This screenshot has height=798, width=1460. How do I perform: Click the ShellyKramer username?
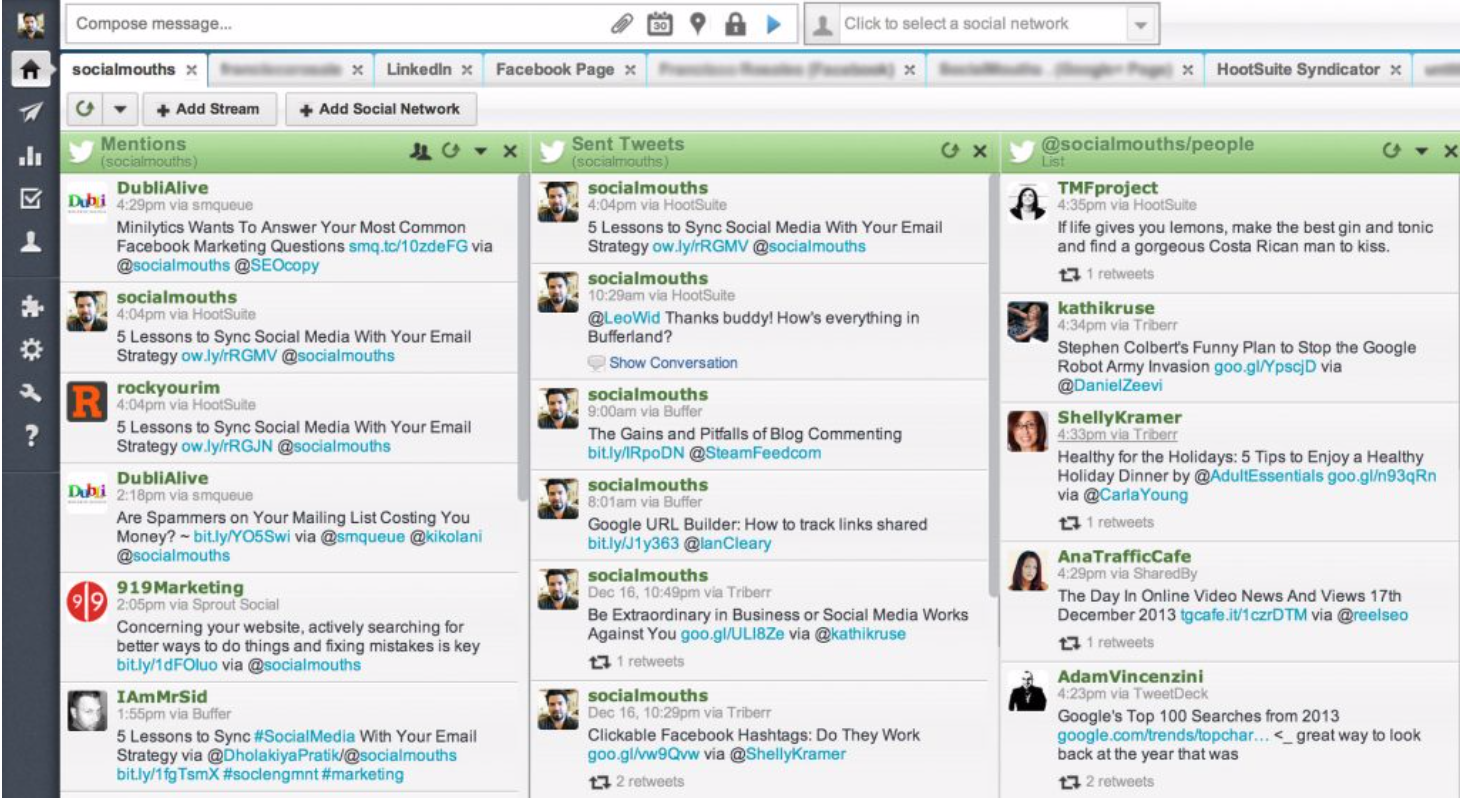1119,417
